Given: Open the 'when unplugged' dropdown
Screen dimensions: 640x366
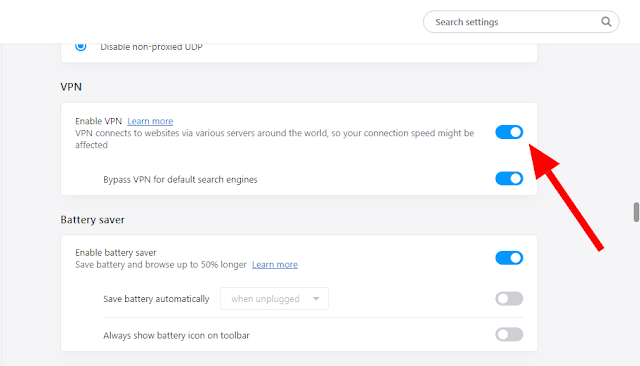Looking at the screenshot, I should point(274,299).
